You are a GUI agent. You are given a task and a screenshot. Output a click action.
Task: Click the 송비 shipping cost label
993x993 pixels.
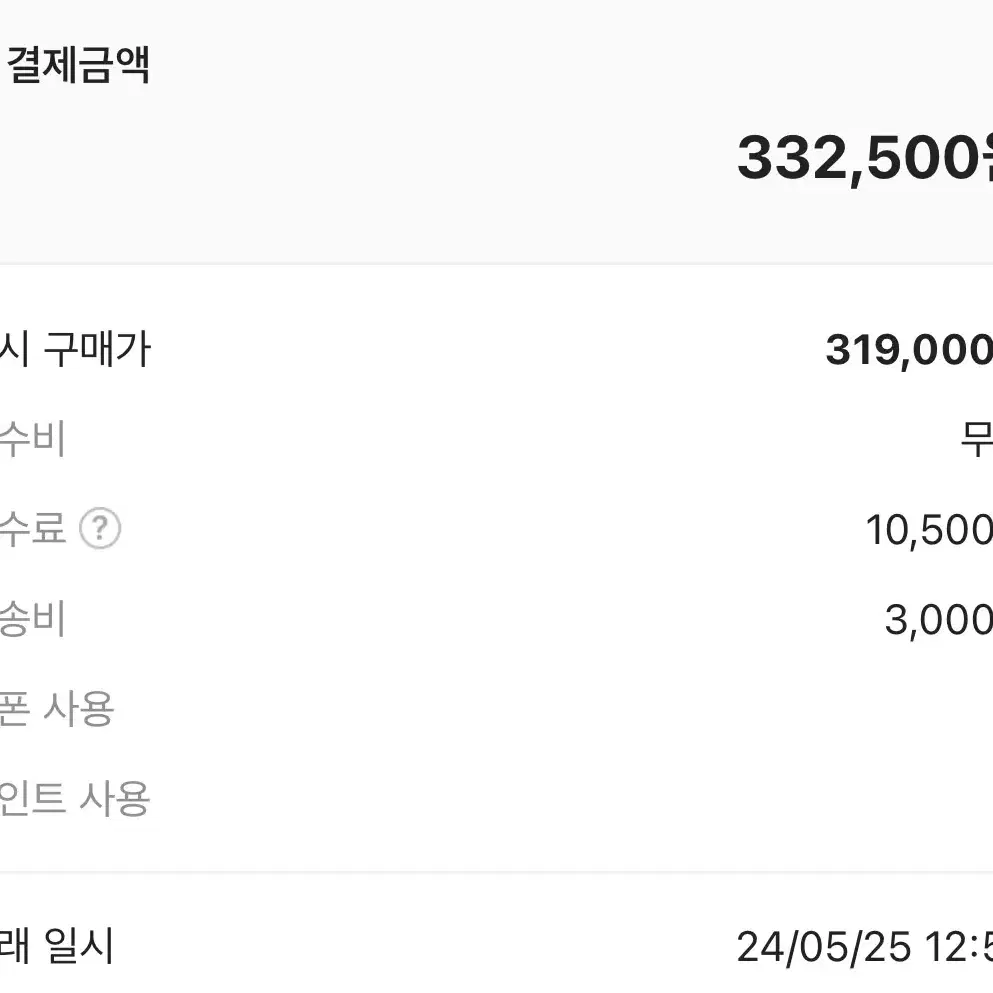(32, 618)
